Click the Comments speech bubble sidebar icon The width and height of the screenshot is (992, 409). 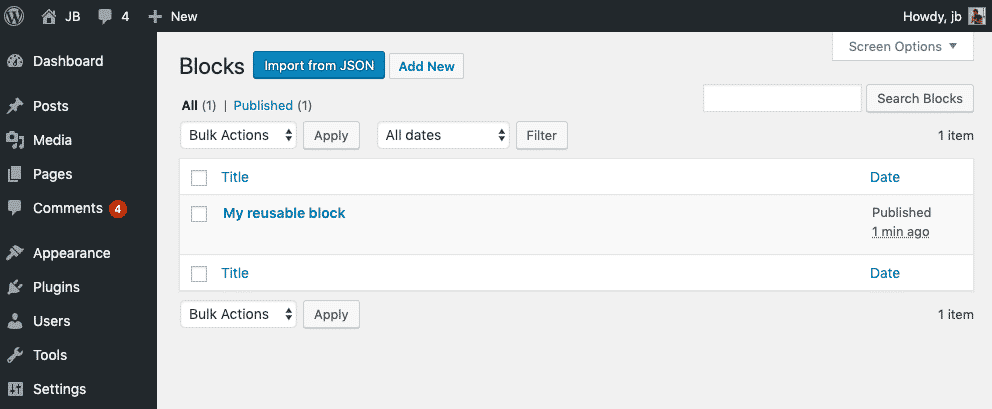pos(15,208)
